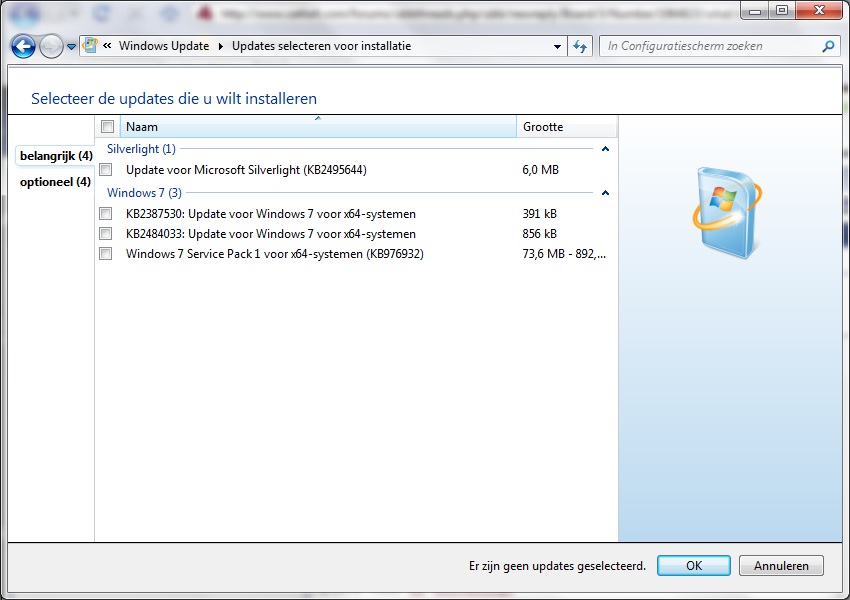This screenshot has width=850, height=600.
Task: Click the magnifier search icon
Action: [x=828, y=47]
